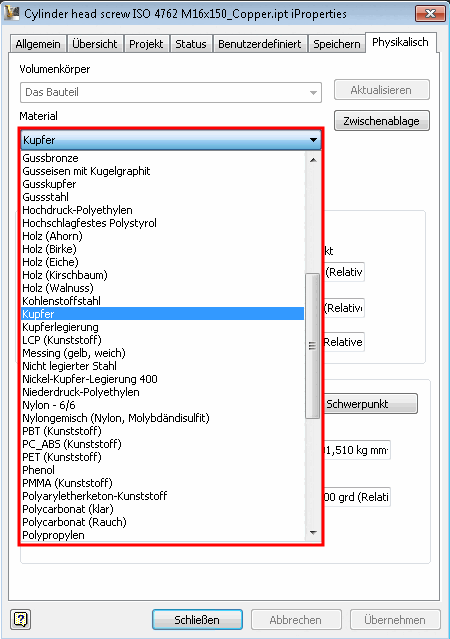Viewport: 450px width, 639px height.
Task: Click the Inventor part icon in title bar
Action: tap(11, 13)
